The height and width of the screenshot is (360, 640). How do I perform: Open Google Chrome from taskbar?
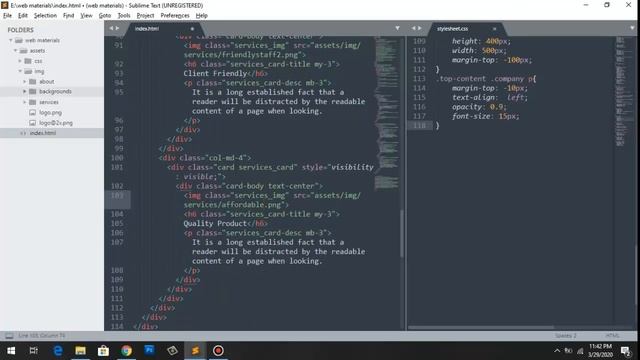[x=126, y=351]
